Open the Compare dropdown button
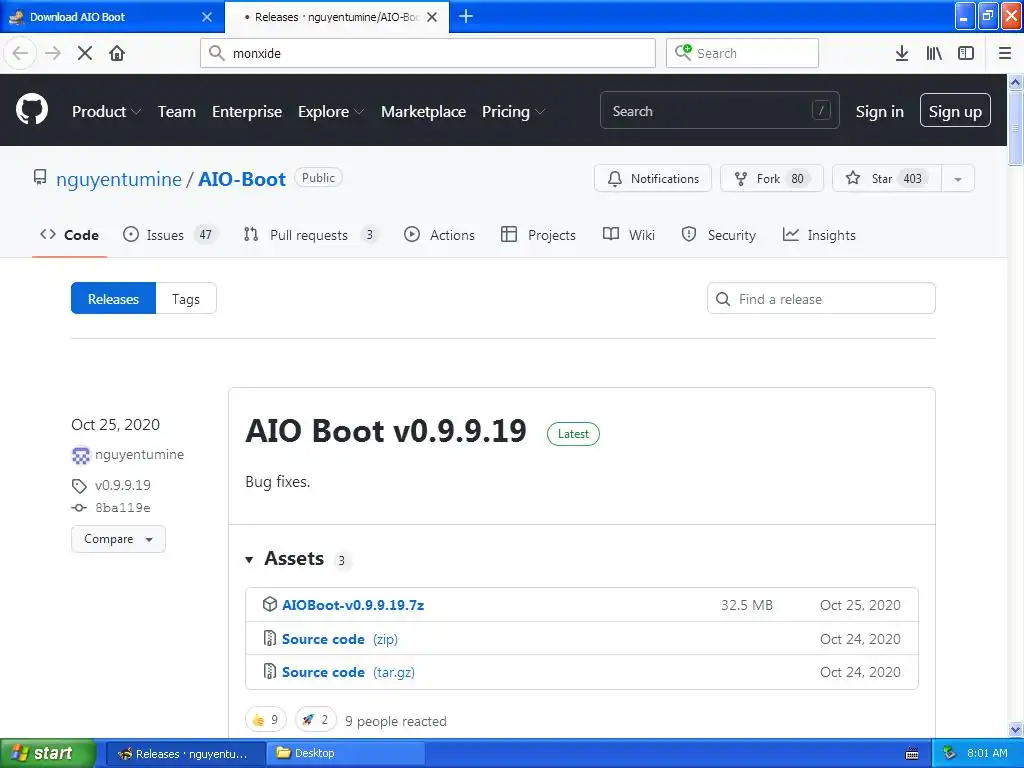The width and height of the screenshot is (1024, 768). (118, 539)
